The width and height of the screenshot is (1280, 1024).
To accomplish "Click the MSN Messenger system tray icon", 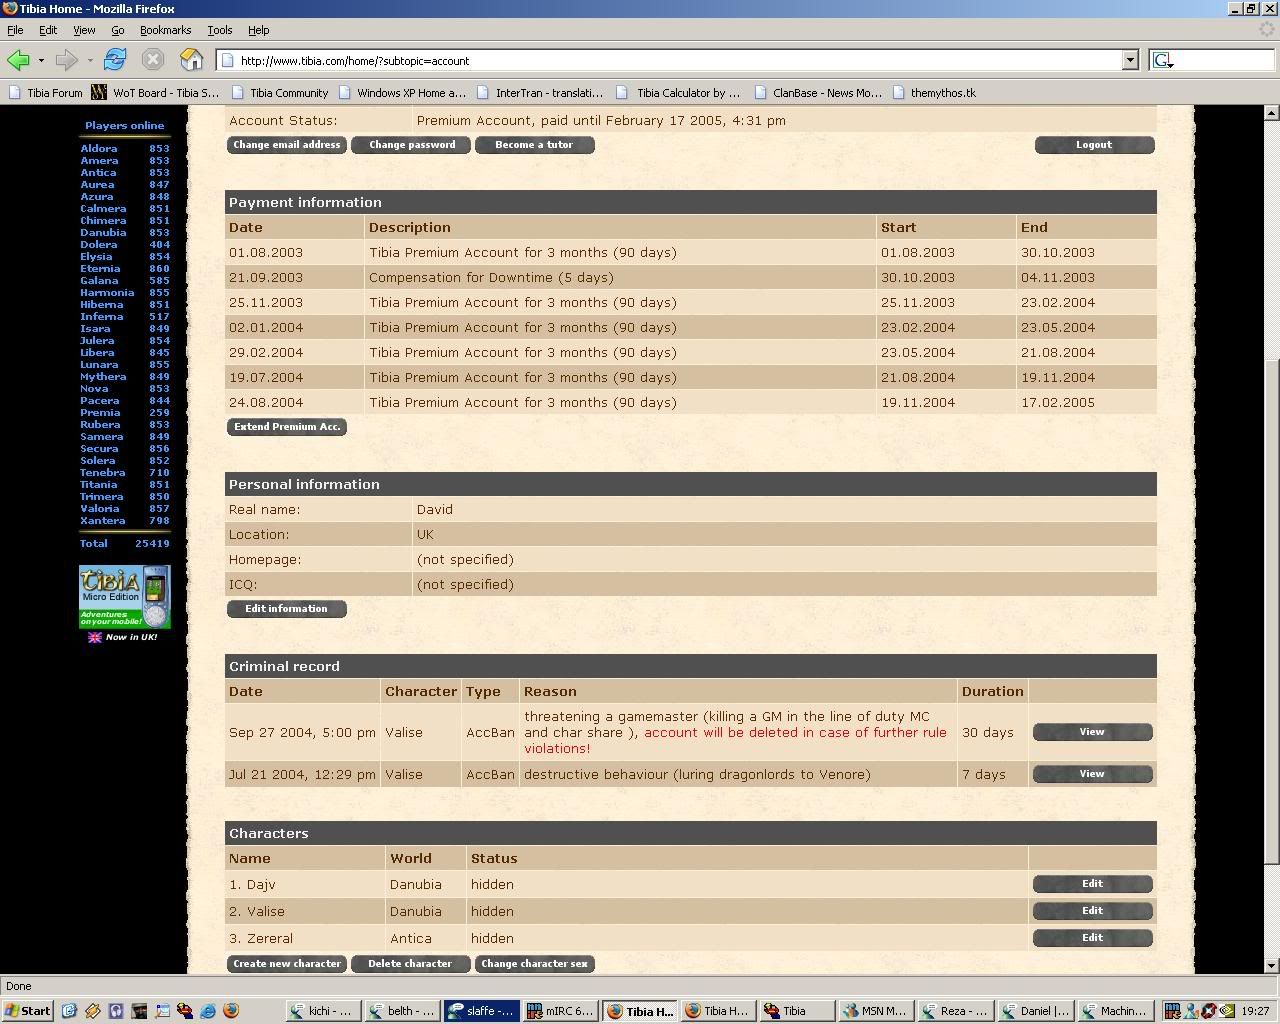I will pyautogui.click(x=1190, y=1011).
